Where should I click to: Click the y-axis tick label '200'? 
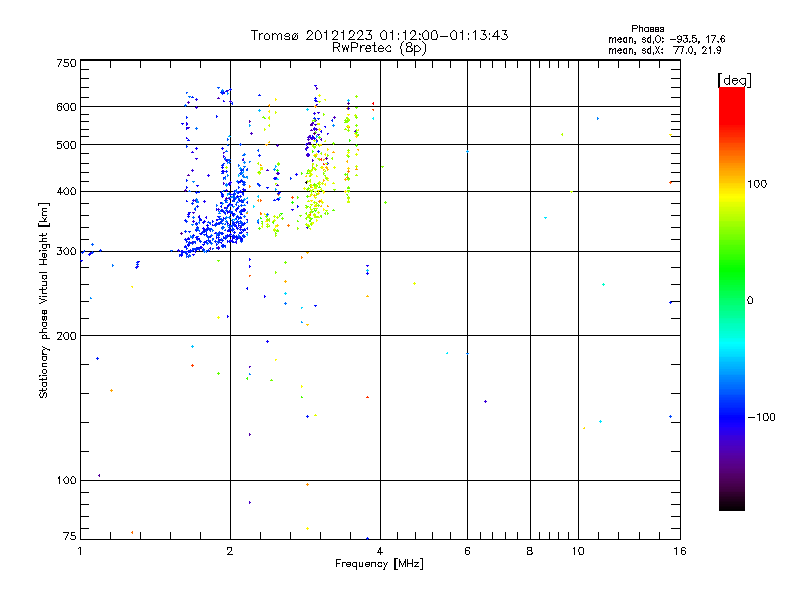click(66, 336)
